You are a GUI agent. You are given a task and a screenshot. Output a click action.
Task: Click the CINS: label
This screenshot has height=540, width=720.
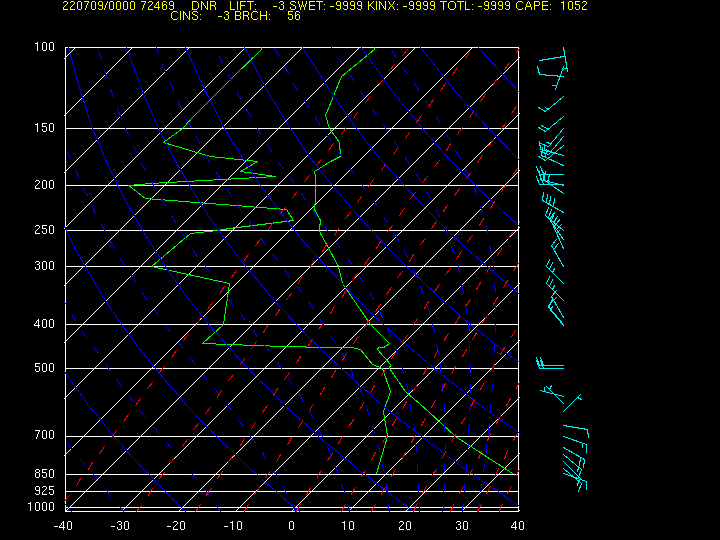point(186,16)
